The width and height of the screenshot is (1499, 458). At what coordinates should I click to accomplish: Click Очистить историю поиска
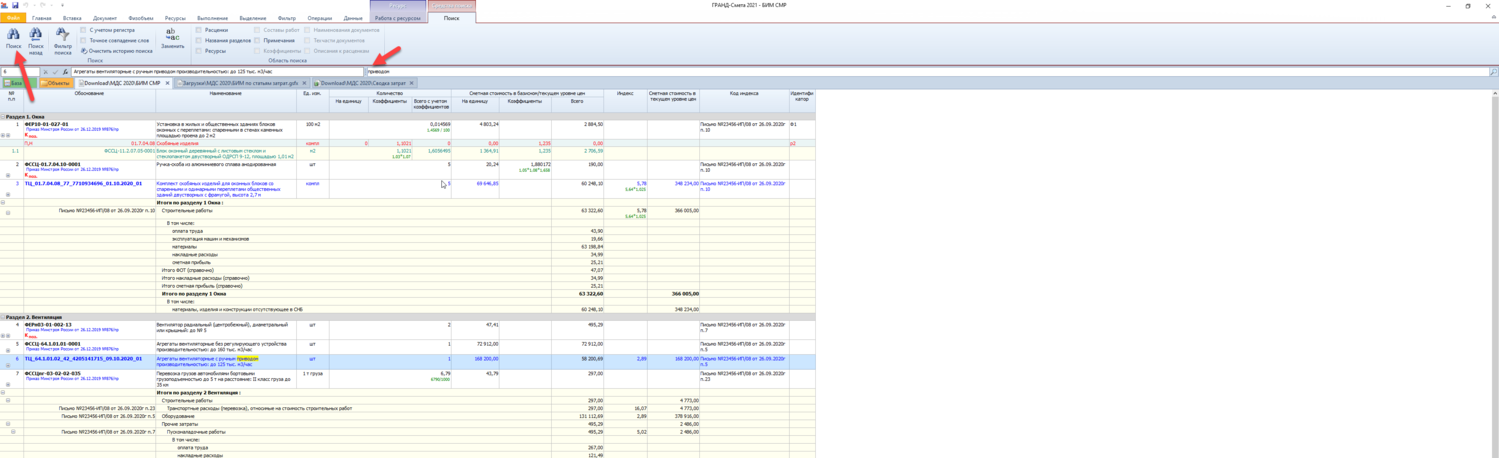coord(119,51)
